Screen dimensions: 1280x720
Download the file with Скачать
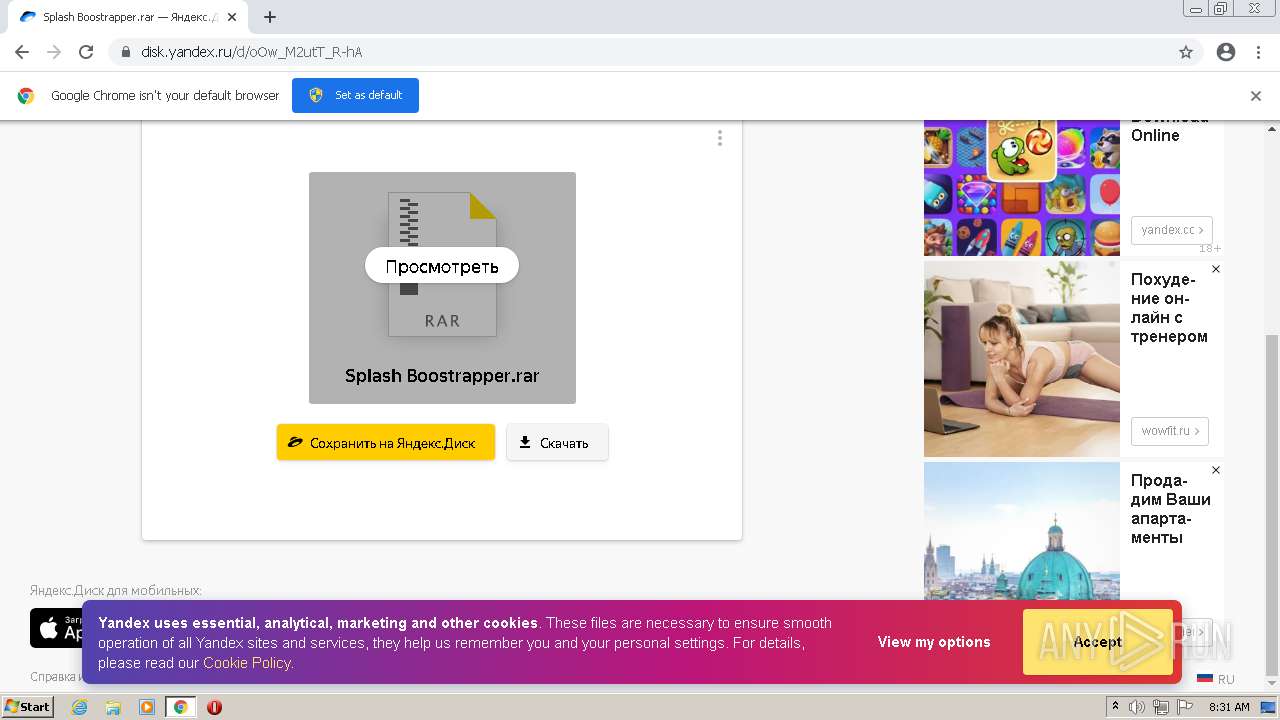click(x=557, y=442)
